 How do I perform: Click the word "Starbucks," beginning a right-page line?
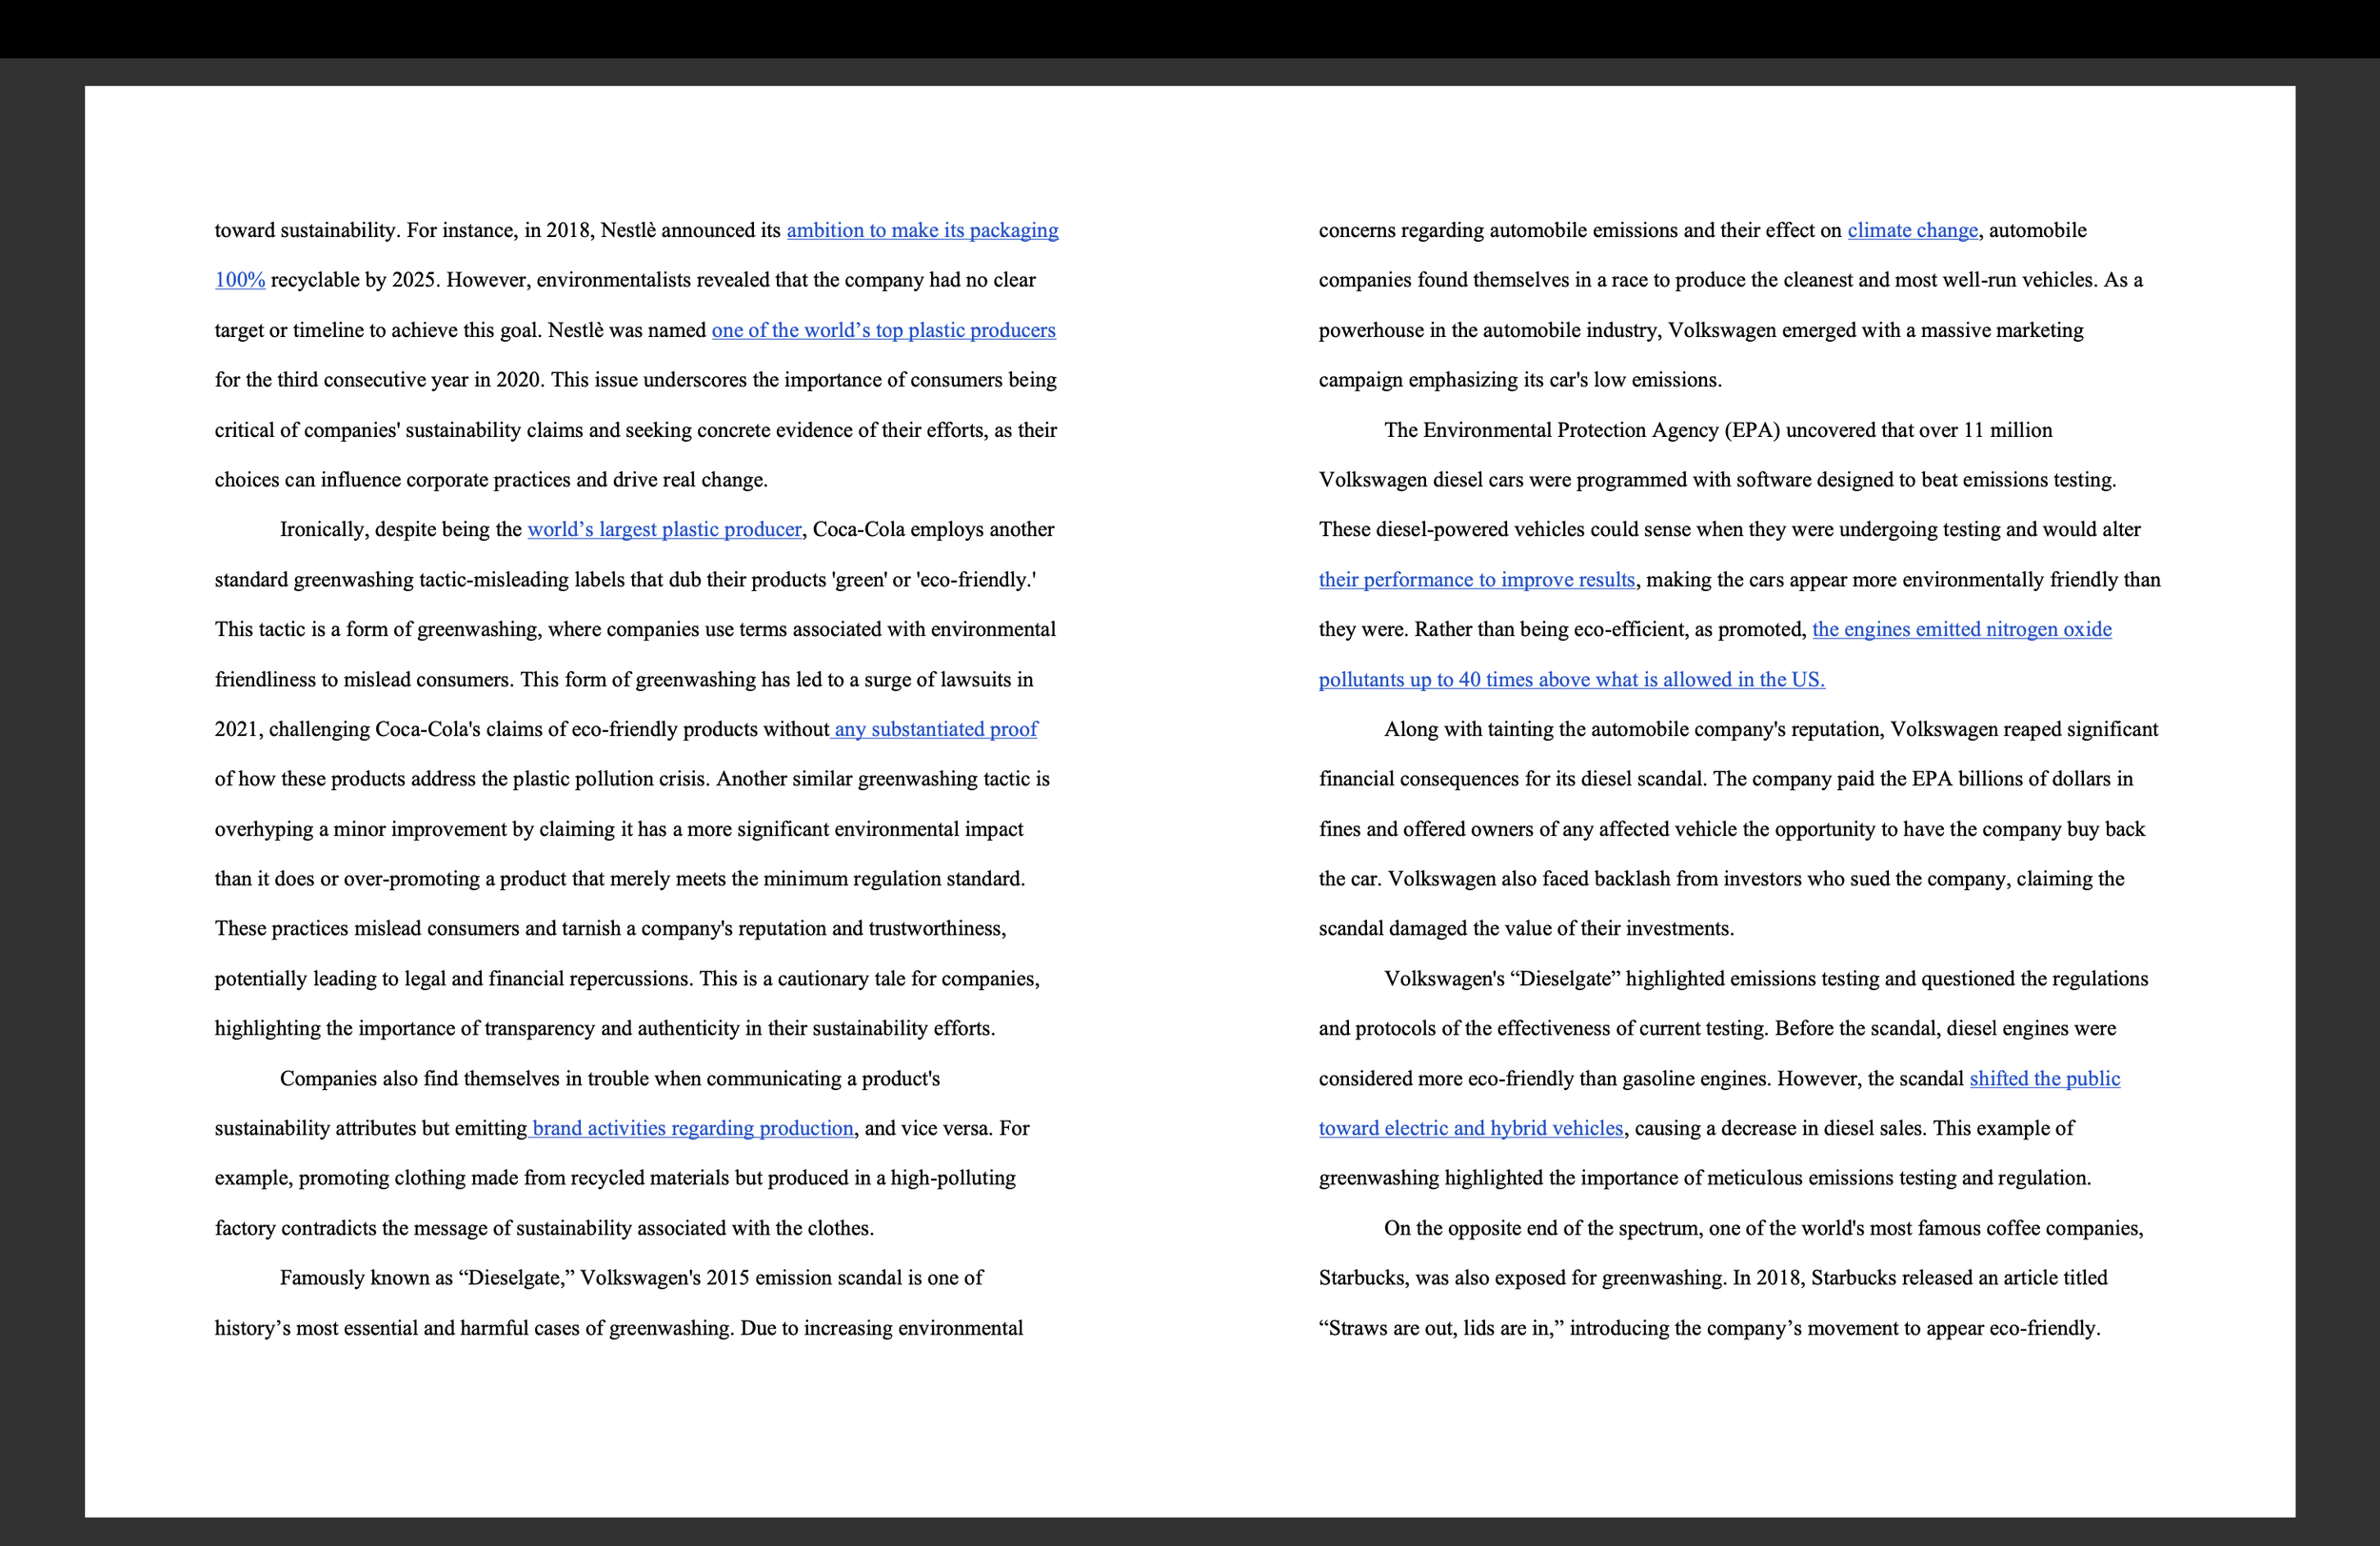1363,1278
